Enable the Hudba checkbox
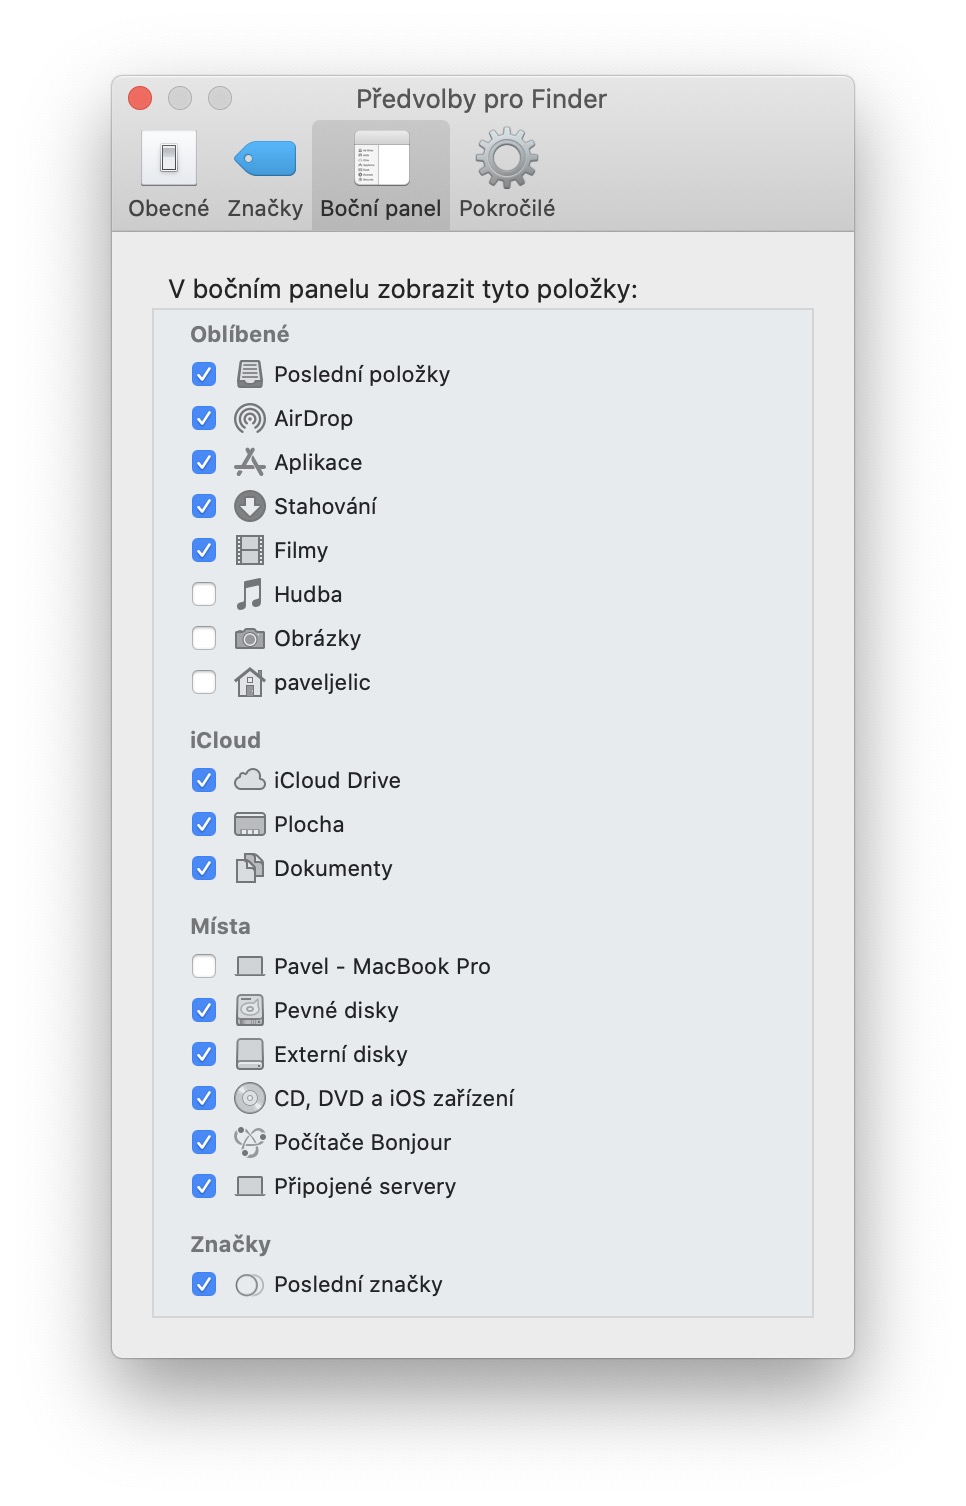Image resolution: width=966 pixels, height=1506 pixels. (x=204, y=594)
